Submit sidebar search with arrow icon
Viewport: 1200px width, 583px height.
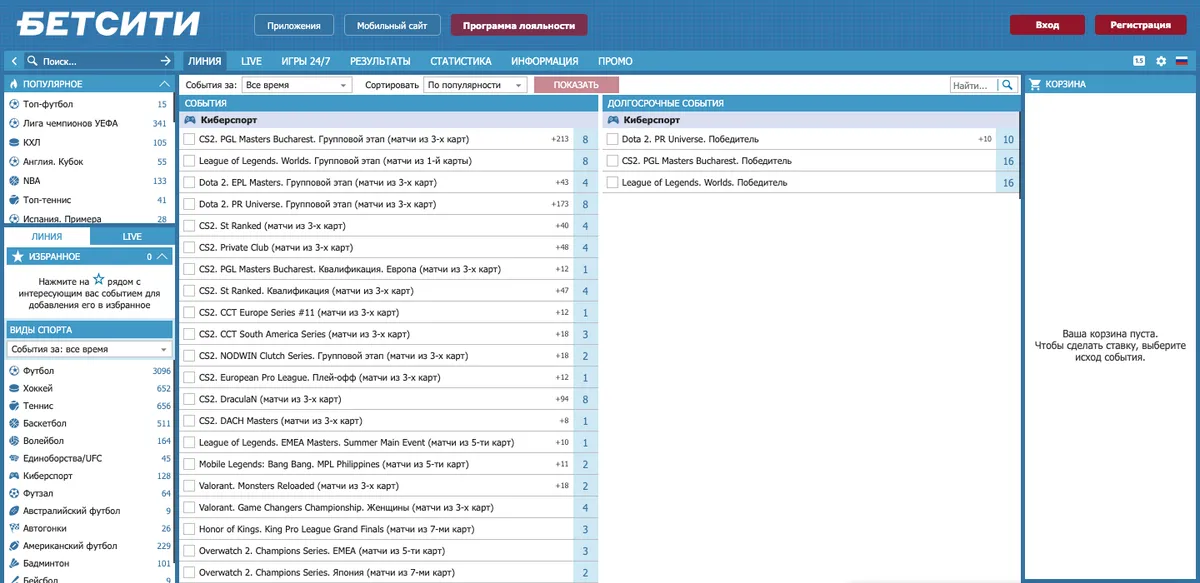pos(166,61)
